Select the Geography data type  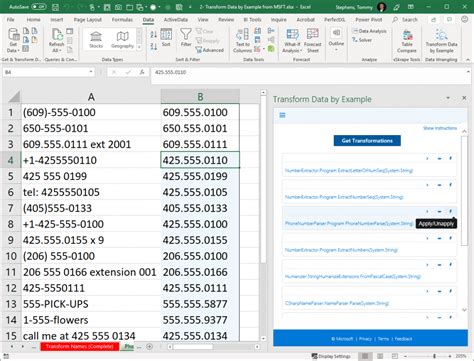(122, 40)
